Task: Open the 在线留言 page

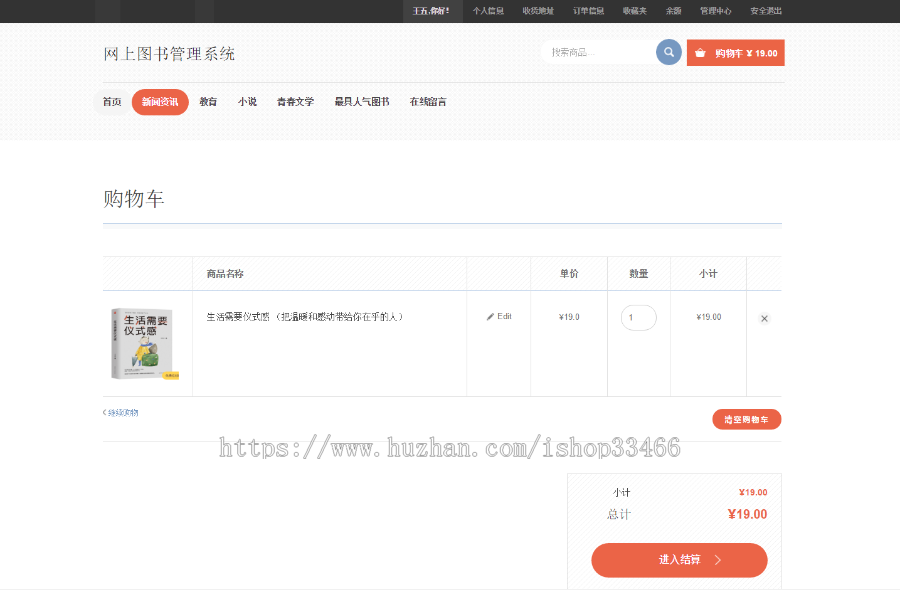Action: pyautogui.click(x=428, y=102)
